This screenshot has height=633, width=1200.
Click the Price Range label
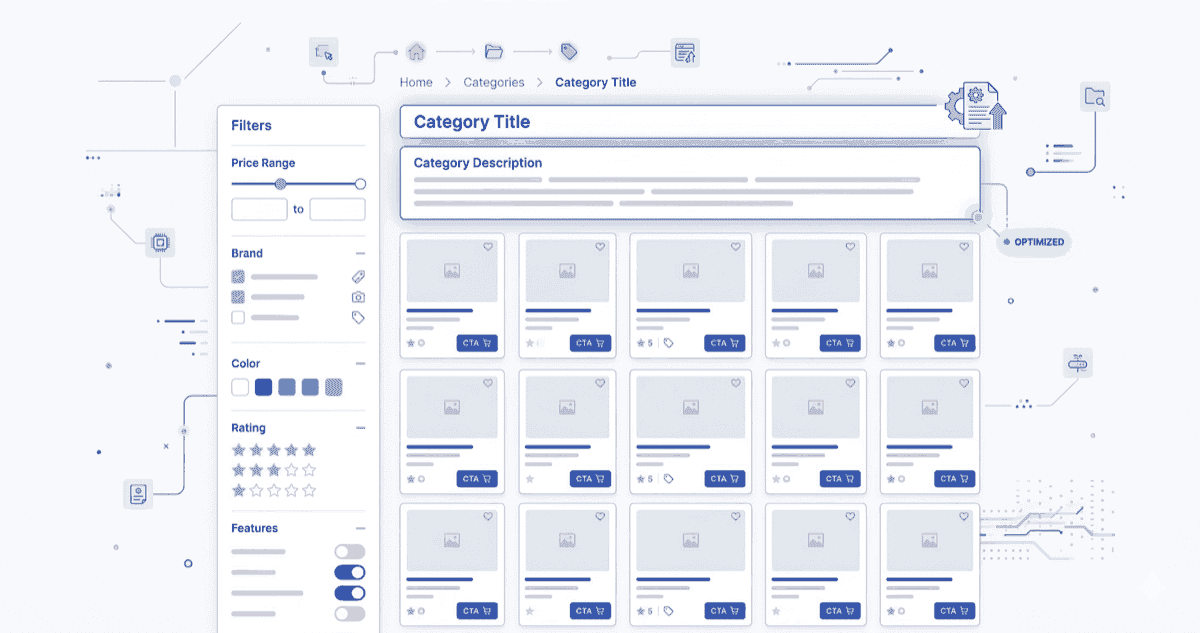point(263,163)
